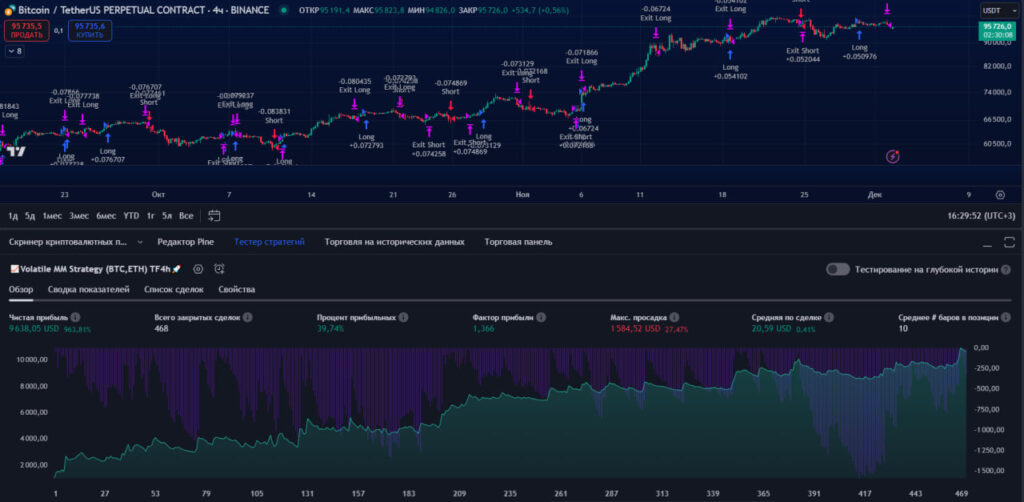Click the 16:29:52 (UTC+3) timezone clock
Viewport: 1024px width, 502px height.
[981, 216]
